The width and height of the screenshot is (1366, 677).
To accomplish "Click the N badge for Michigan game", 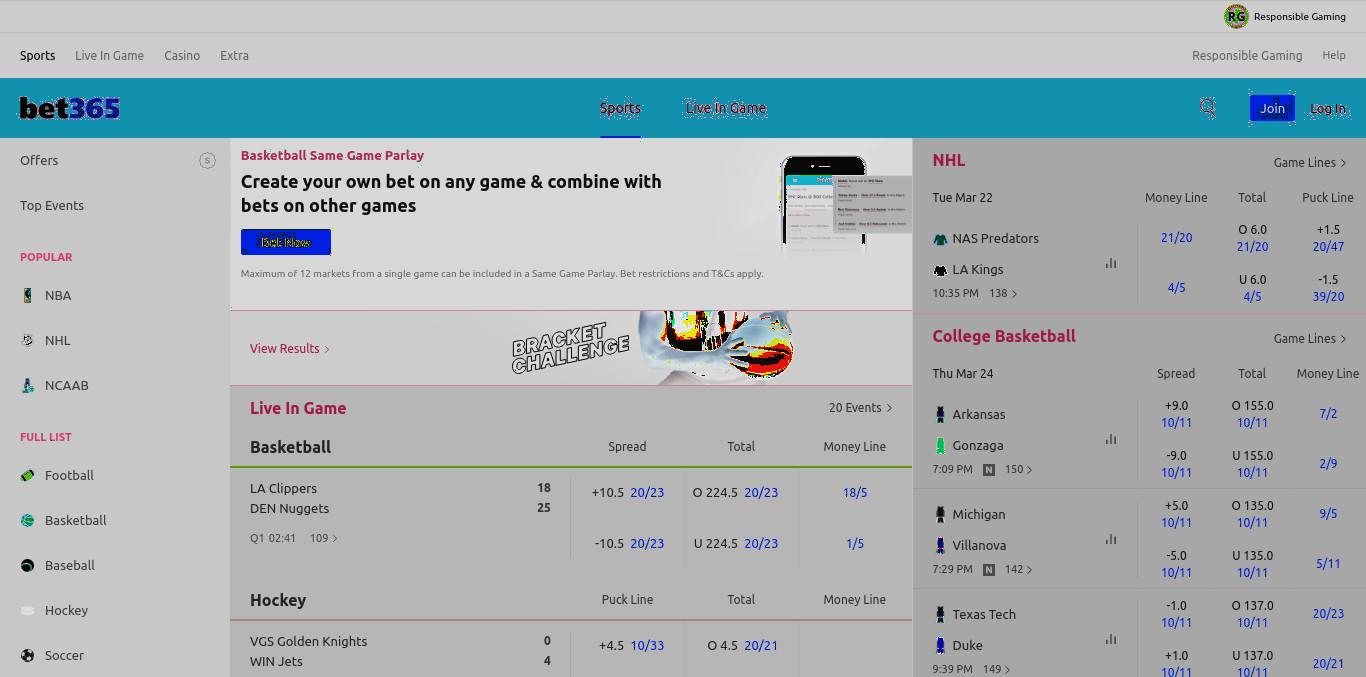I will (989, 569).
